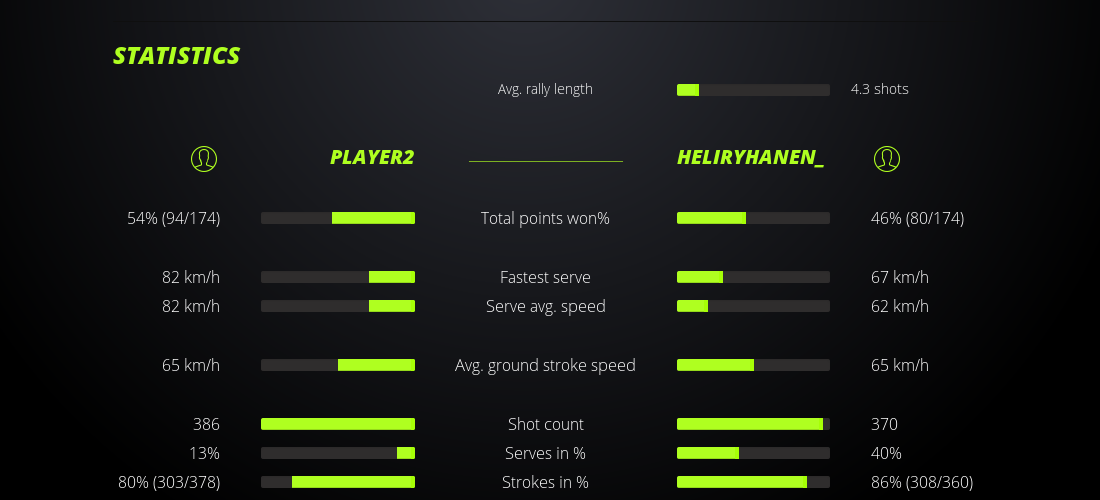Click PLAYER2's Strokes in % bar
The image size is (1100, 500).
(x=338, y=482)
